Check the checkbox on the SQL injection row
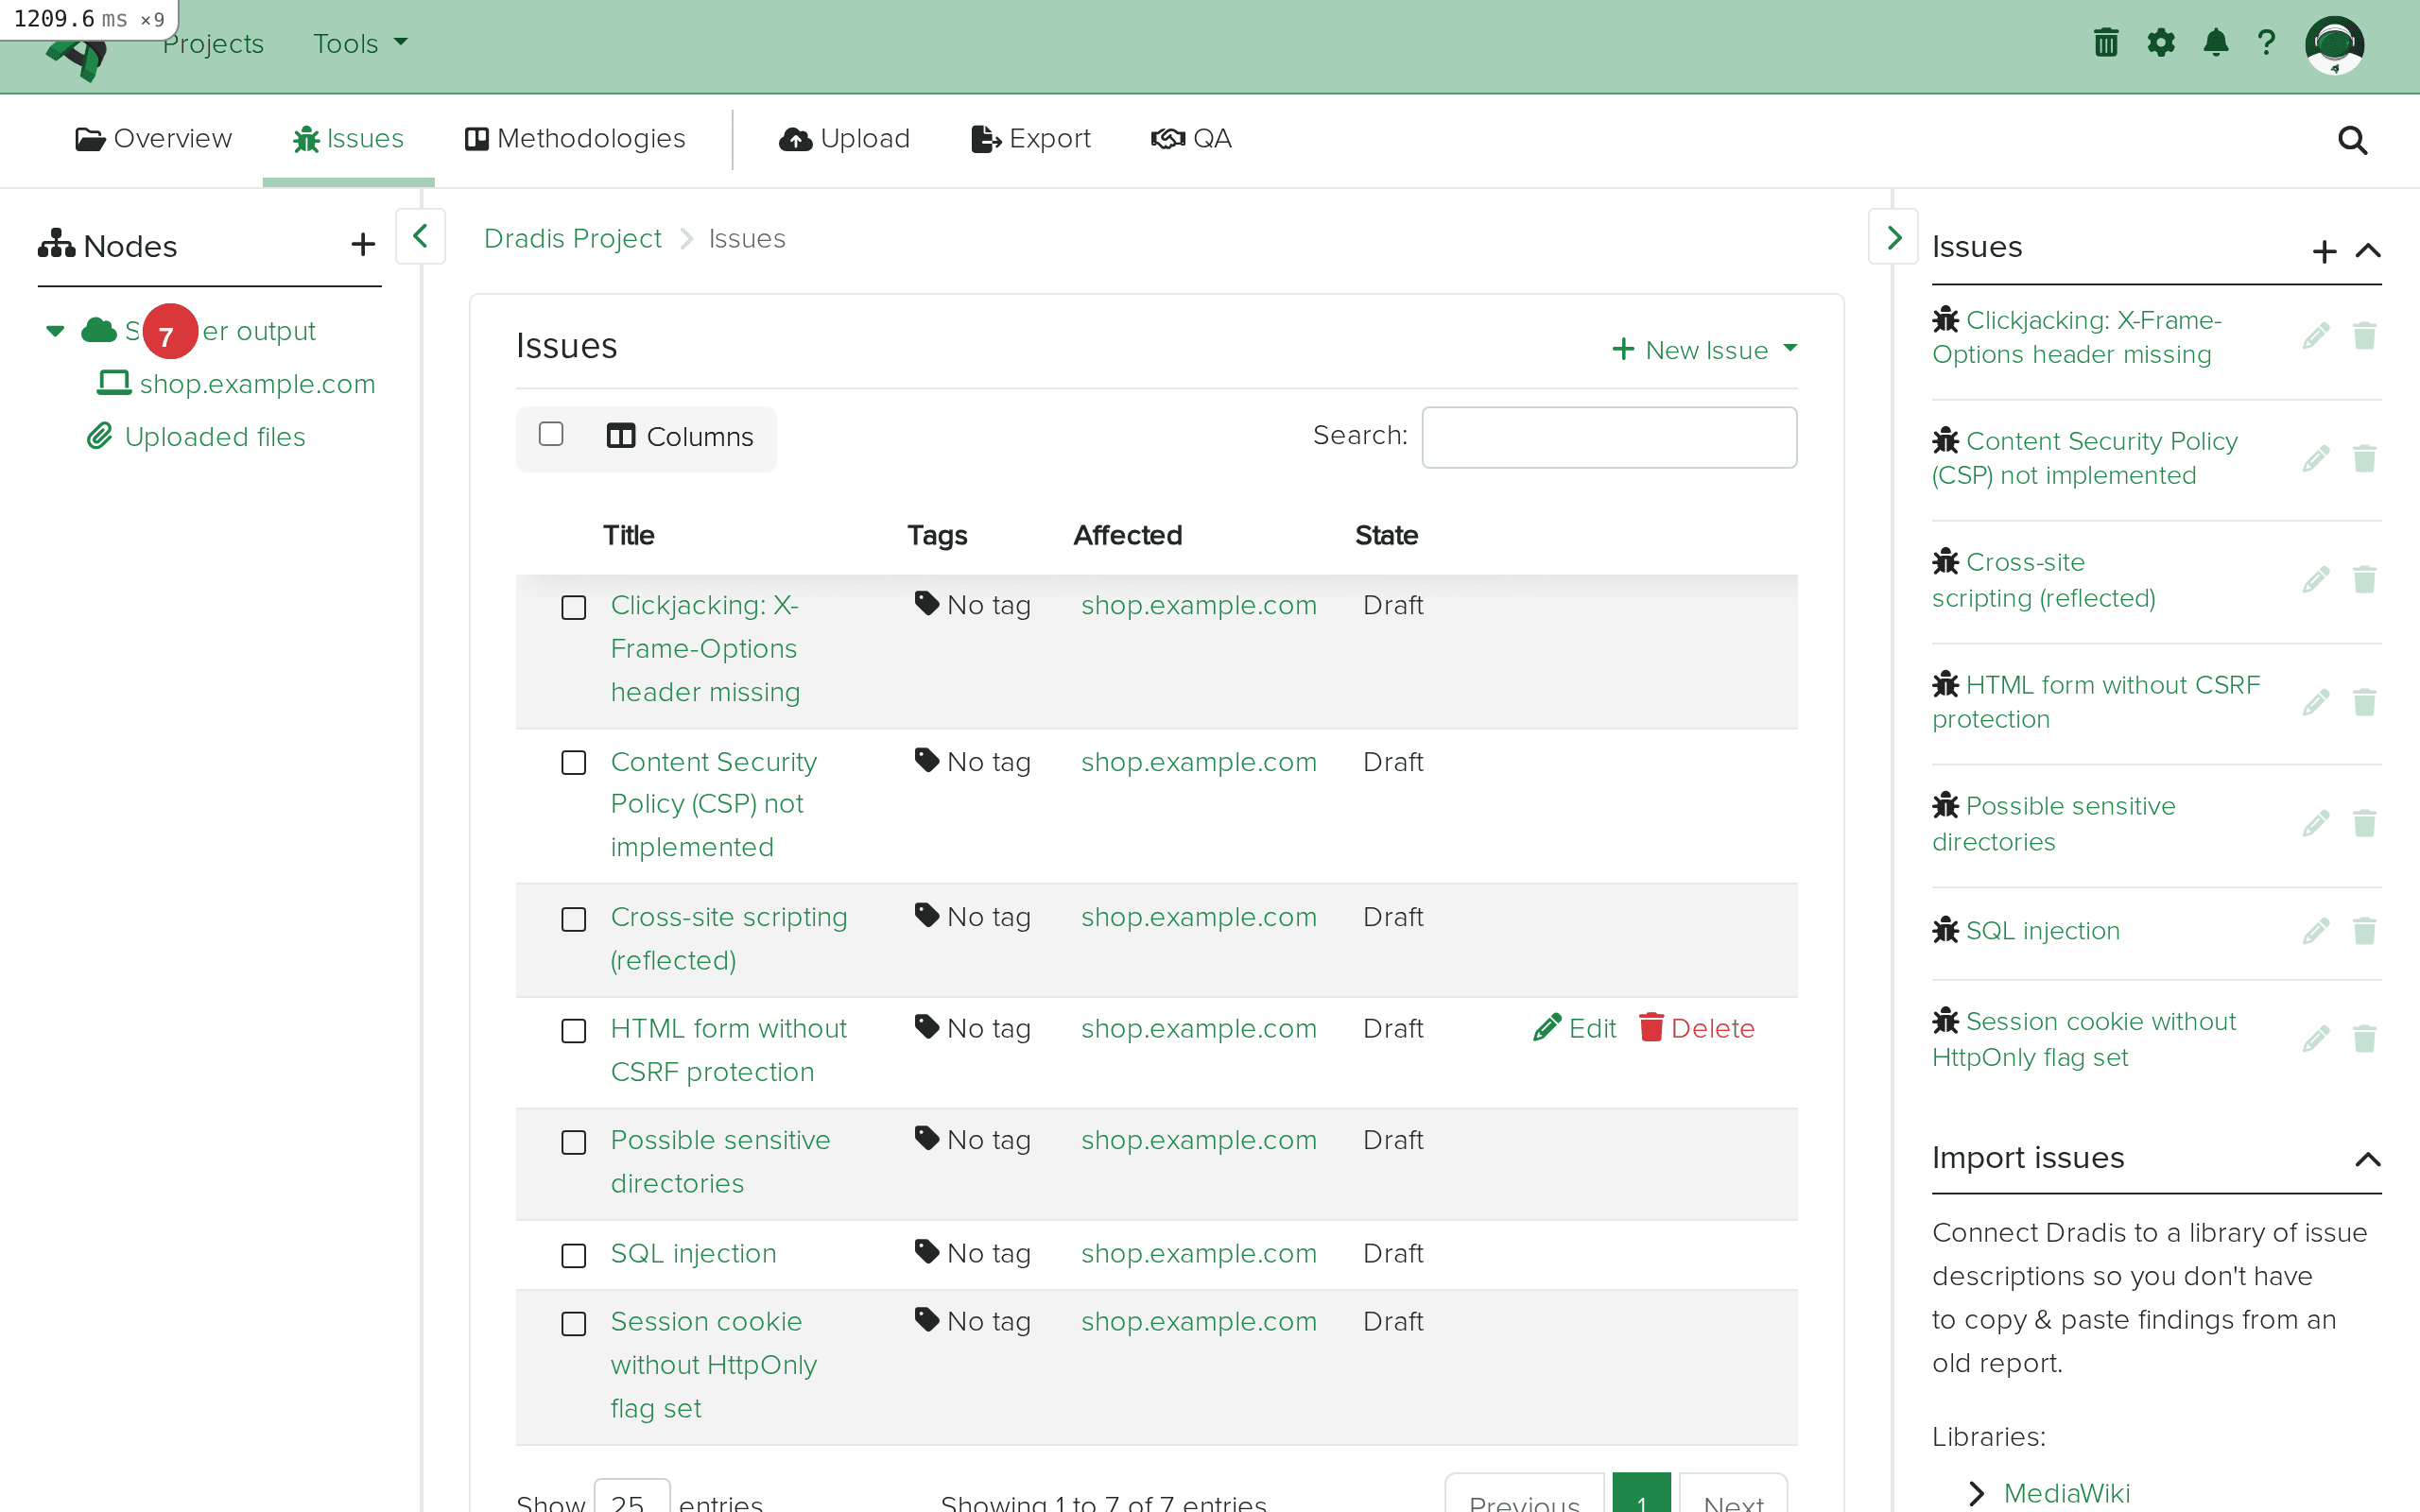2420x1512 pixels. click(x=574, y=1255)
